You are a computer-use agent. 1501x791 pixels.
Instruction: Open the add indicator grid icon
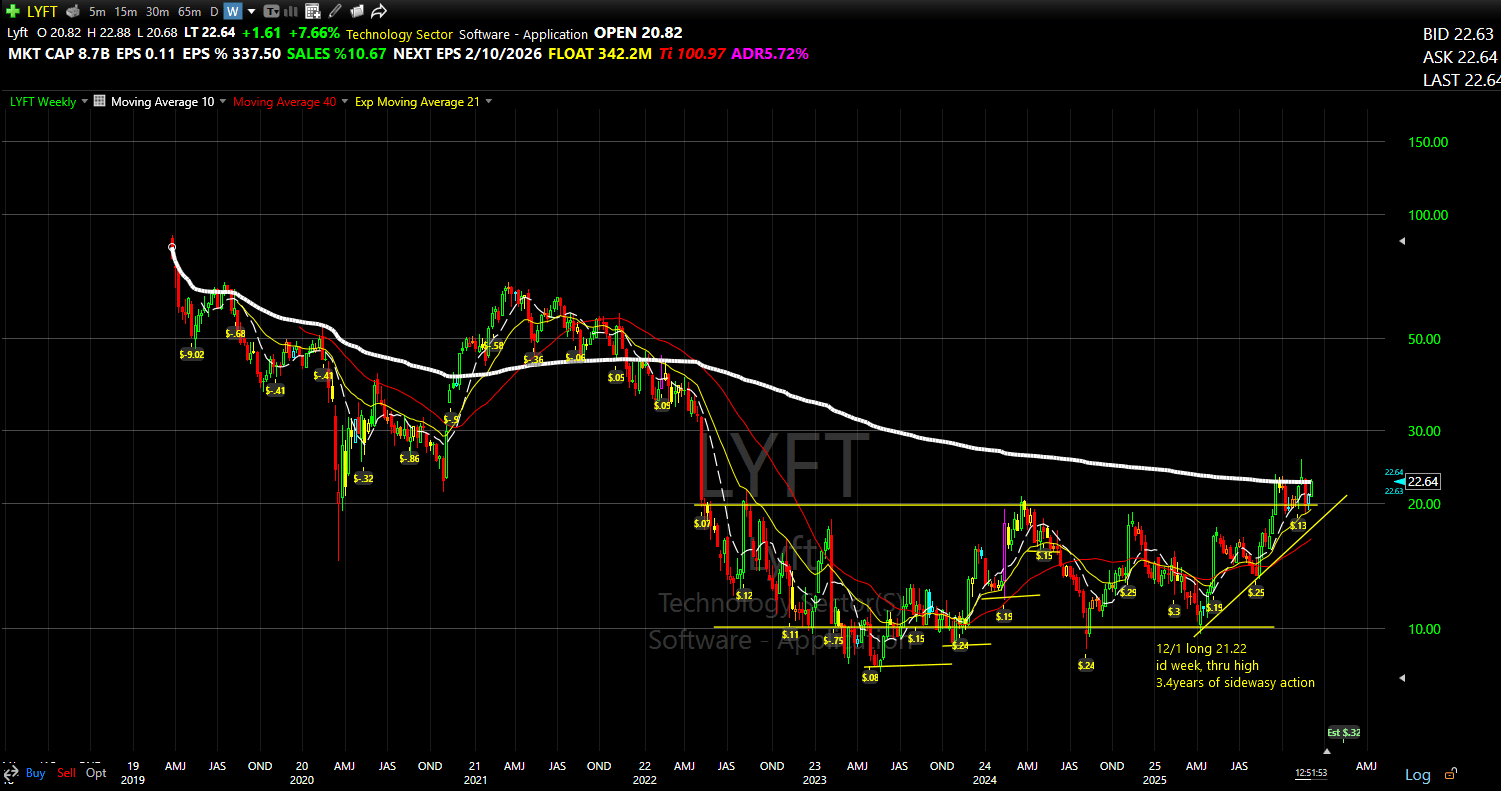point(312,12)
